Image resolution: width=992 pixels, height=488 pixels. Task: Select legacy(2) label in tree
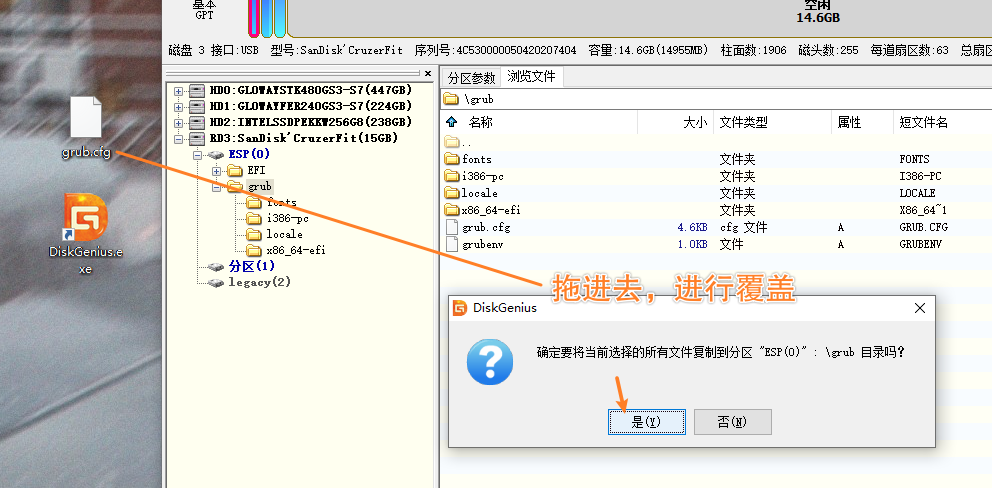click(259, 282)
